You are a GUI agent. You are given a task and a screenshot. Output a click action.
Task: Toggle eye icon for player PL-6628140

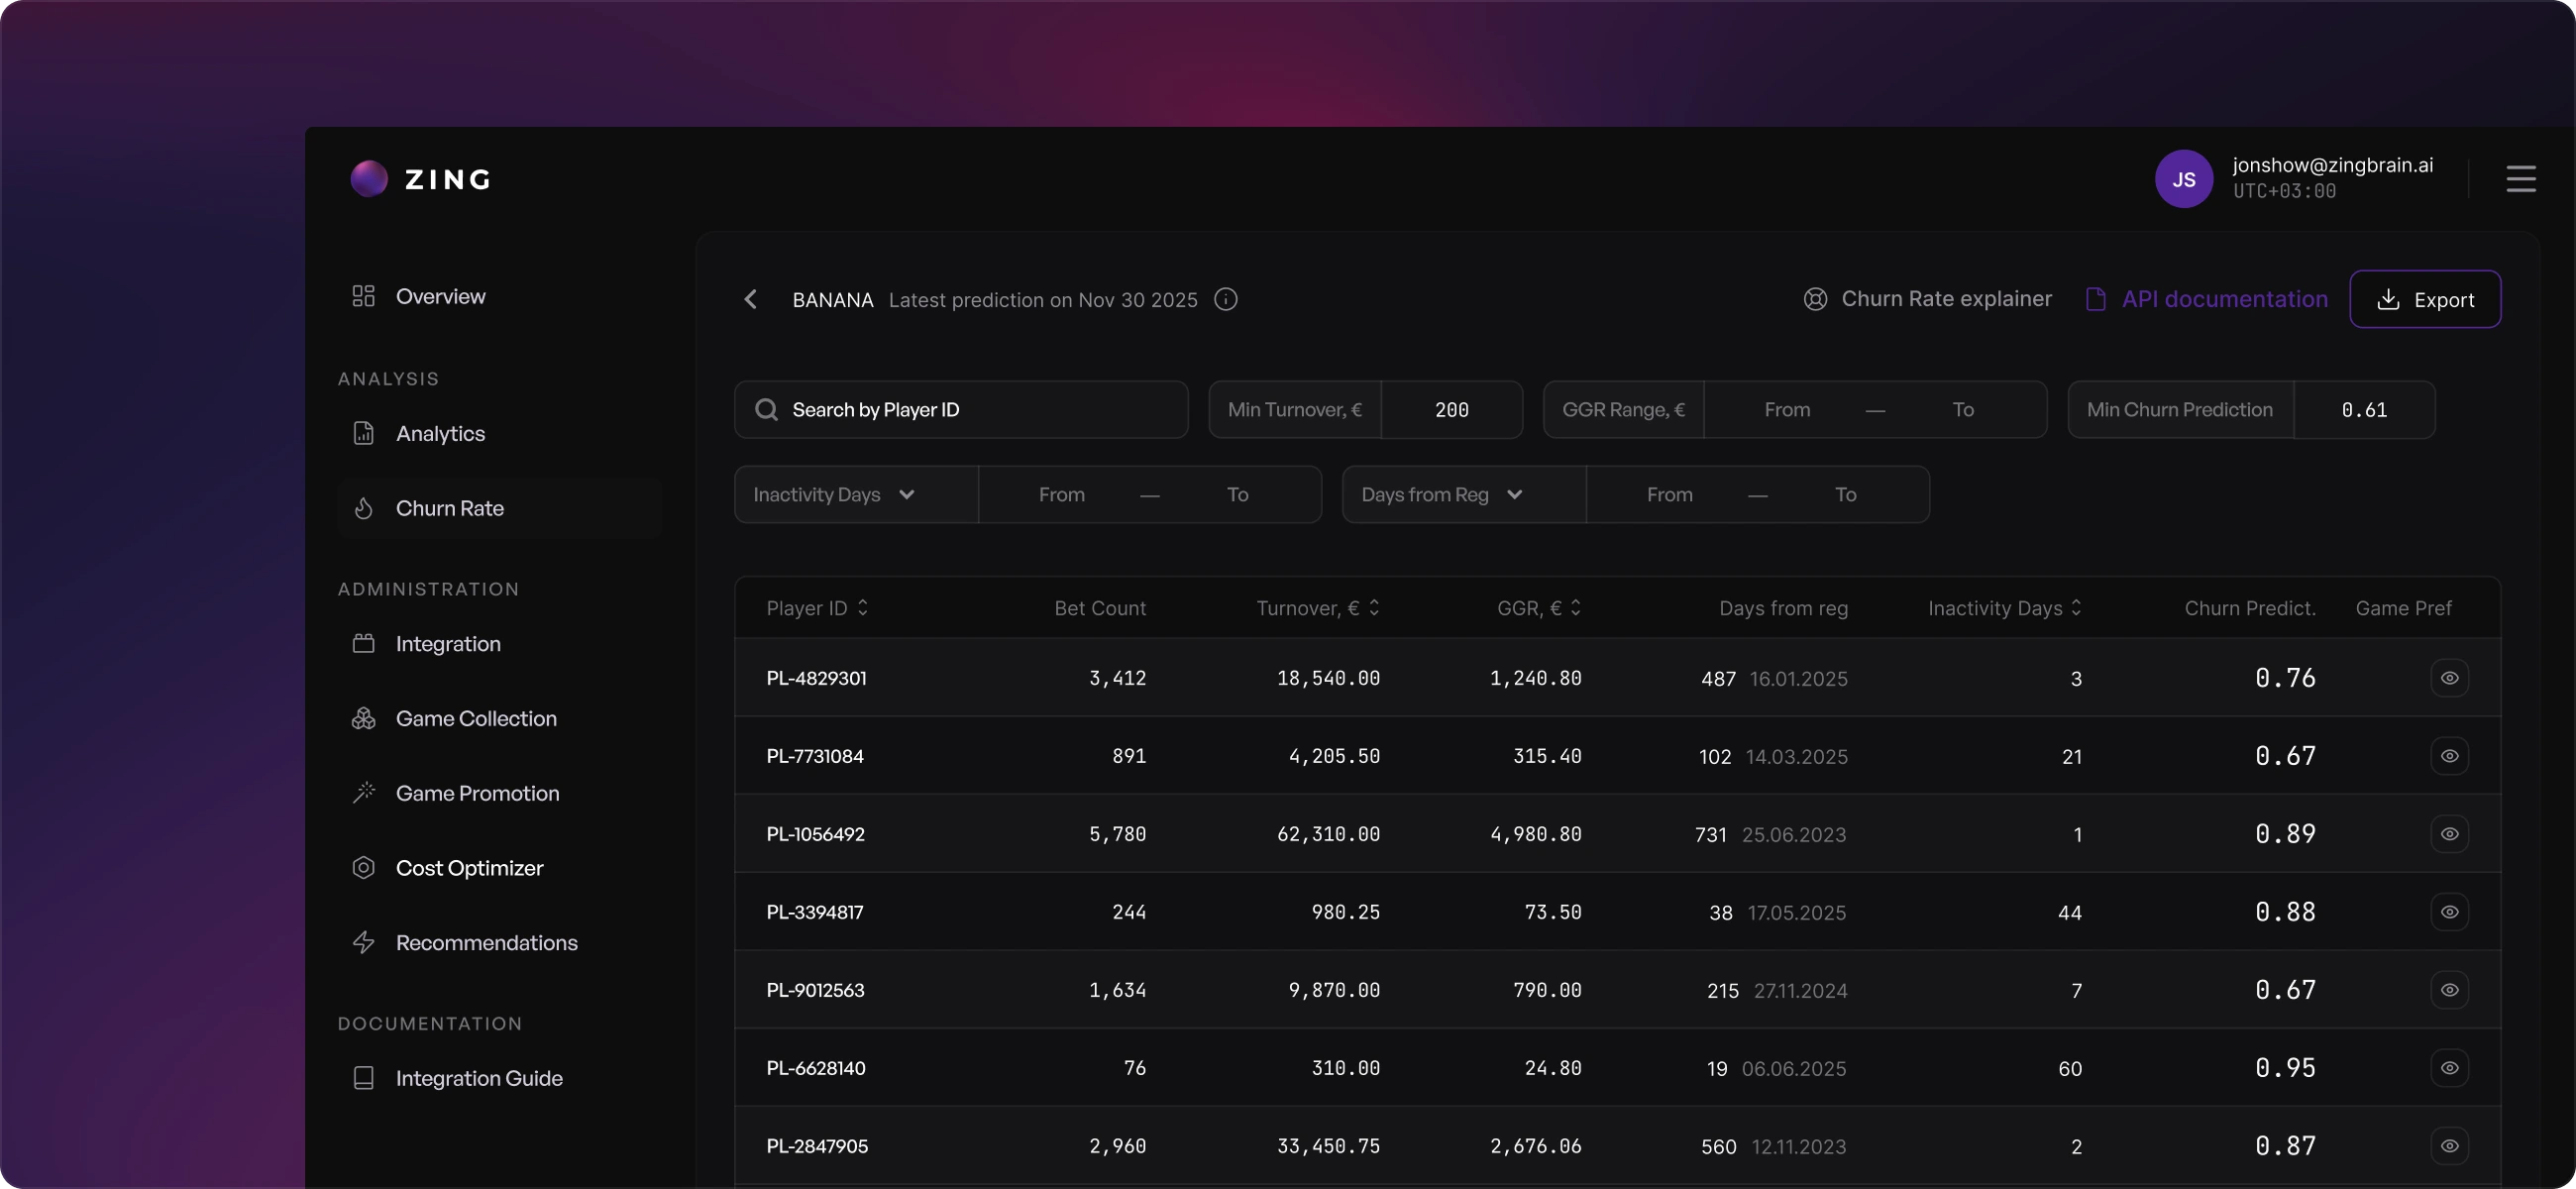[2449, 1068]
